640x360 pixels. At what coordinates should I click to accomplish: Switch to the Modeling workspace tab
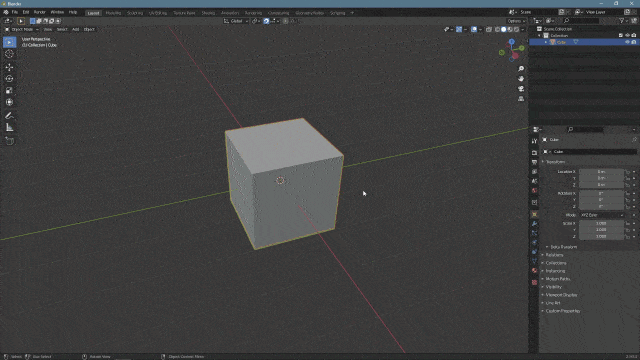coord(113,13)
